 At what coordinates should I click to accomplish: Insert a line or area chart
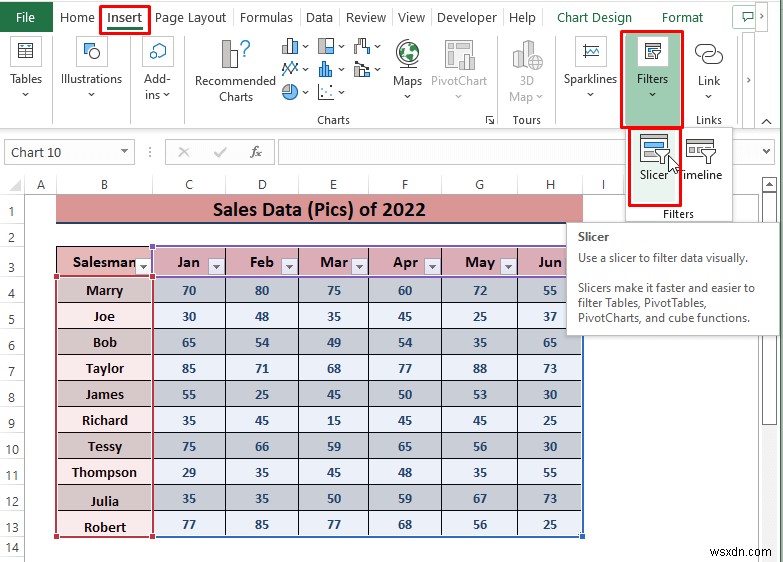(x=295, y=69)
